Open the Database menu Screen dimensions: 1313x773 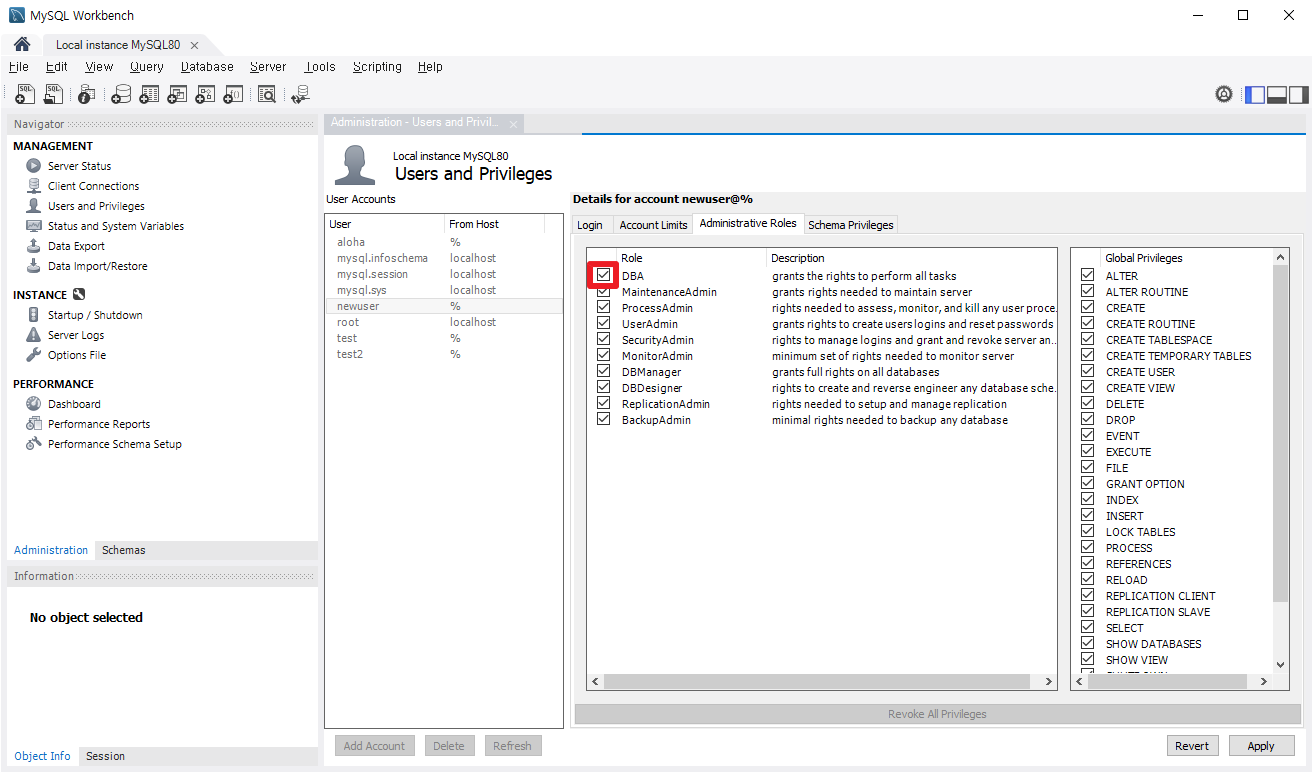[207, 67]
